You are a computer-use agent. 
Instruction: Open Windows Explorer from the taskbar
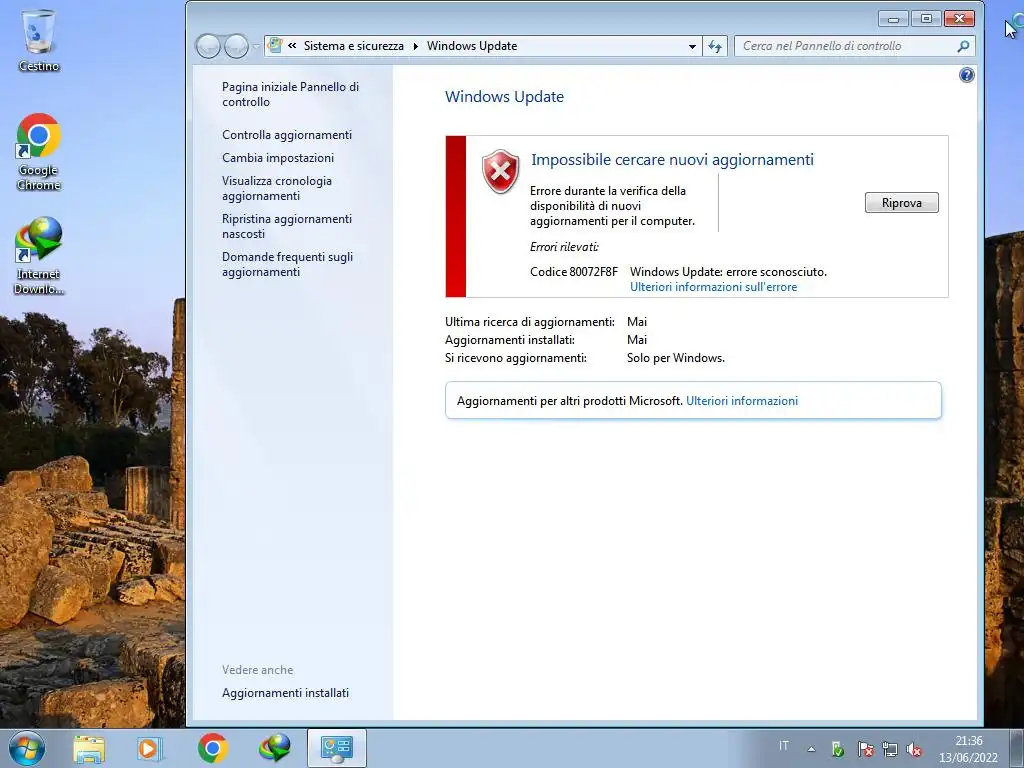tap(89, 748)
